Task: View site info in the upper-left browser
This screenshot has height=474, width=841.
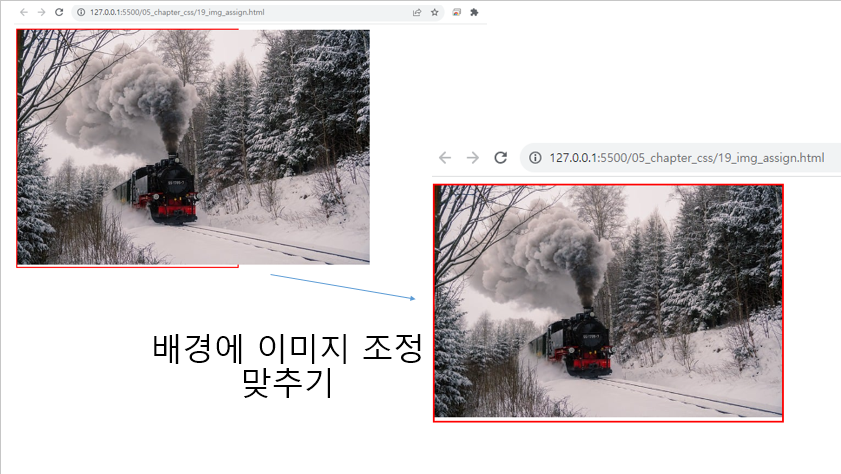Action: click(x=81, y=12)
